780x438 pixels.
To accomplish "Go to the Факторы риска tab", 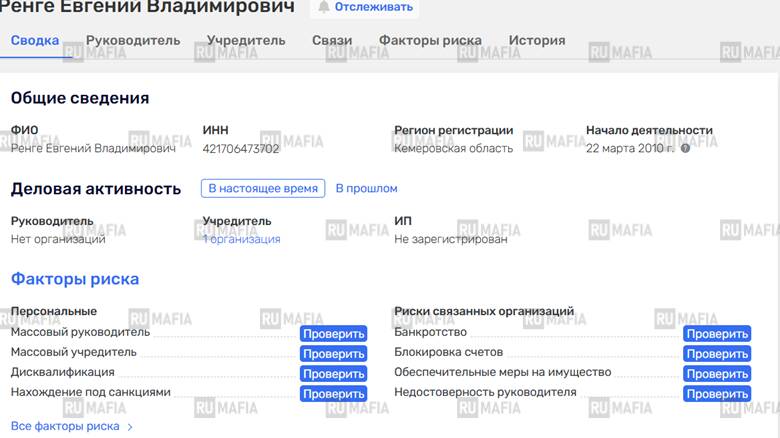I will point(430,40).
